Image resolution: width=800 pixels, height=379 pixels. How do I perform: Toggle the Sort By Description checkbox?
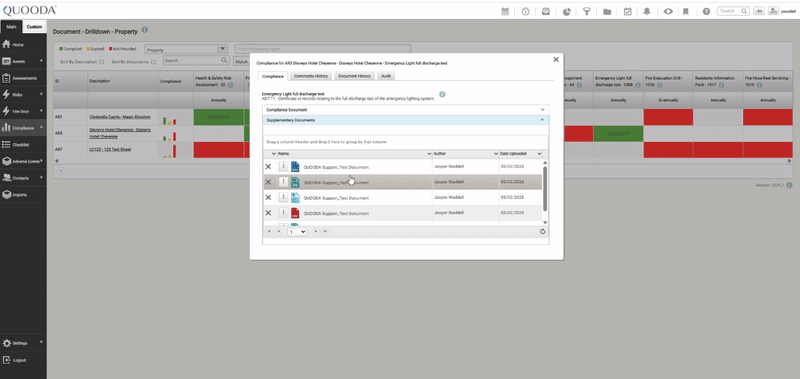(102, 62)
